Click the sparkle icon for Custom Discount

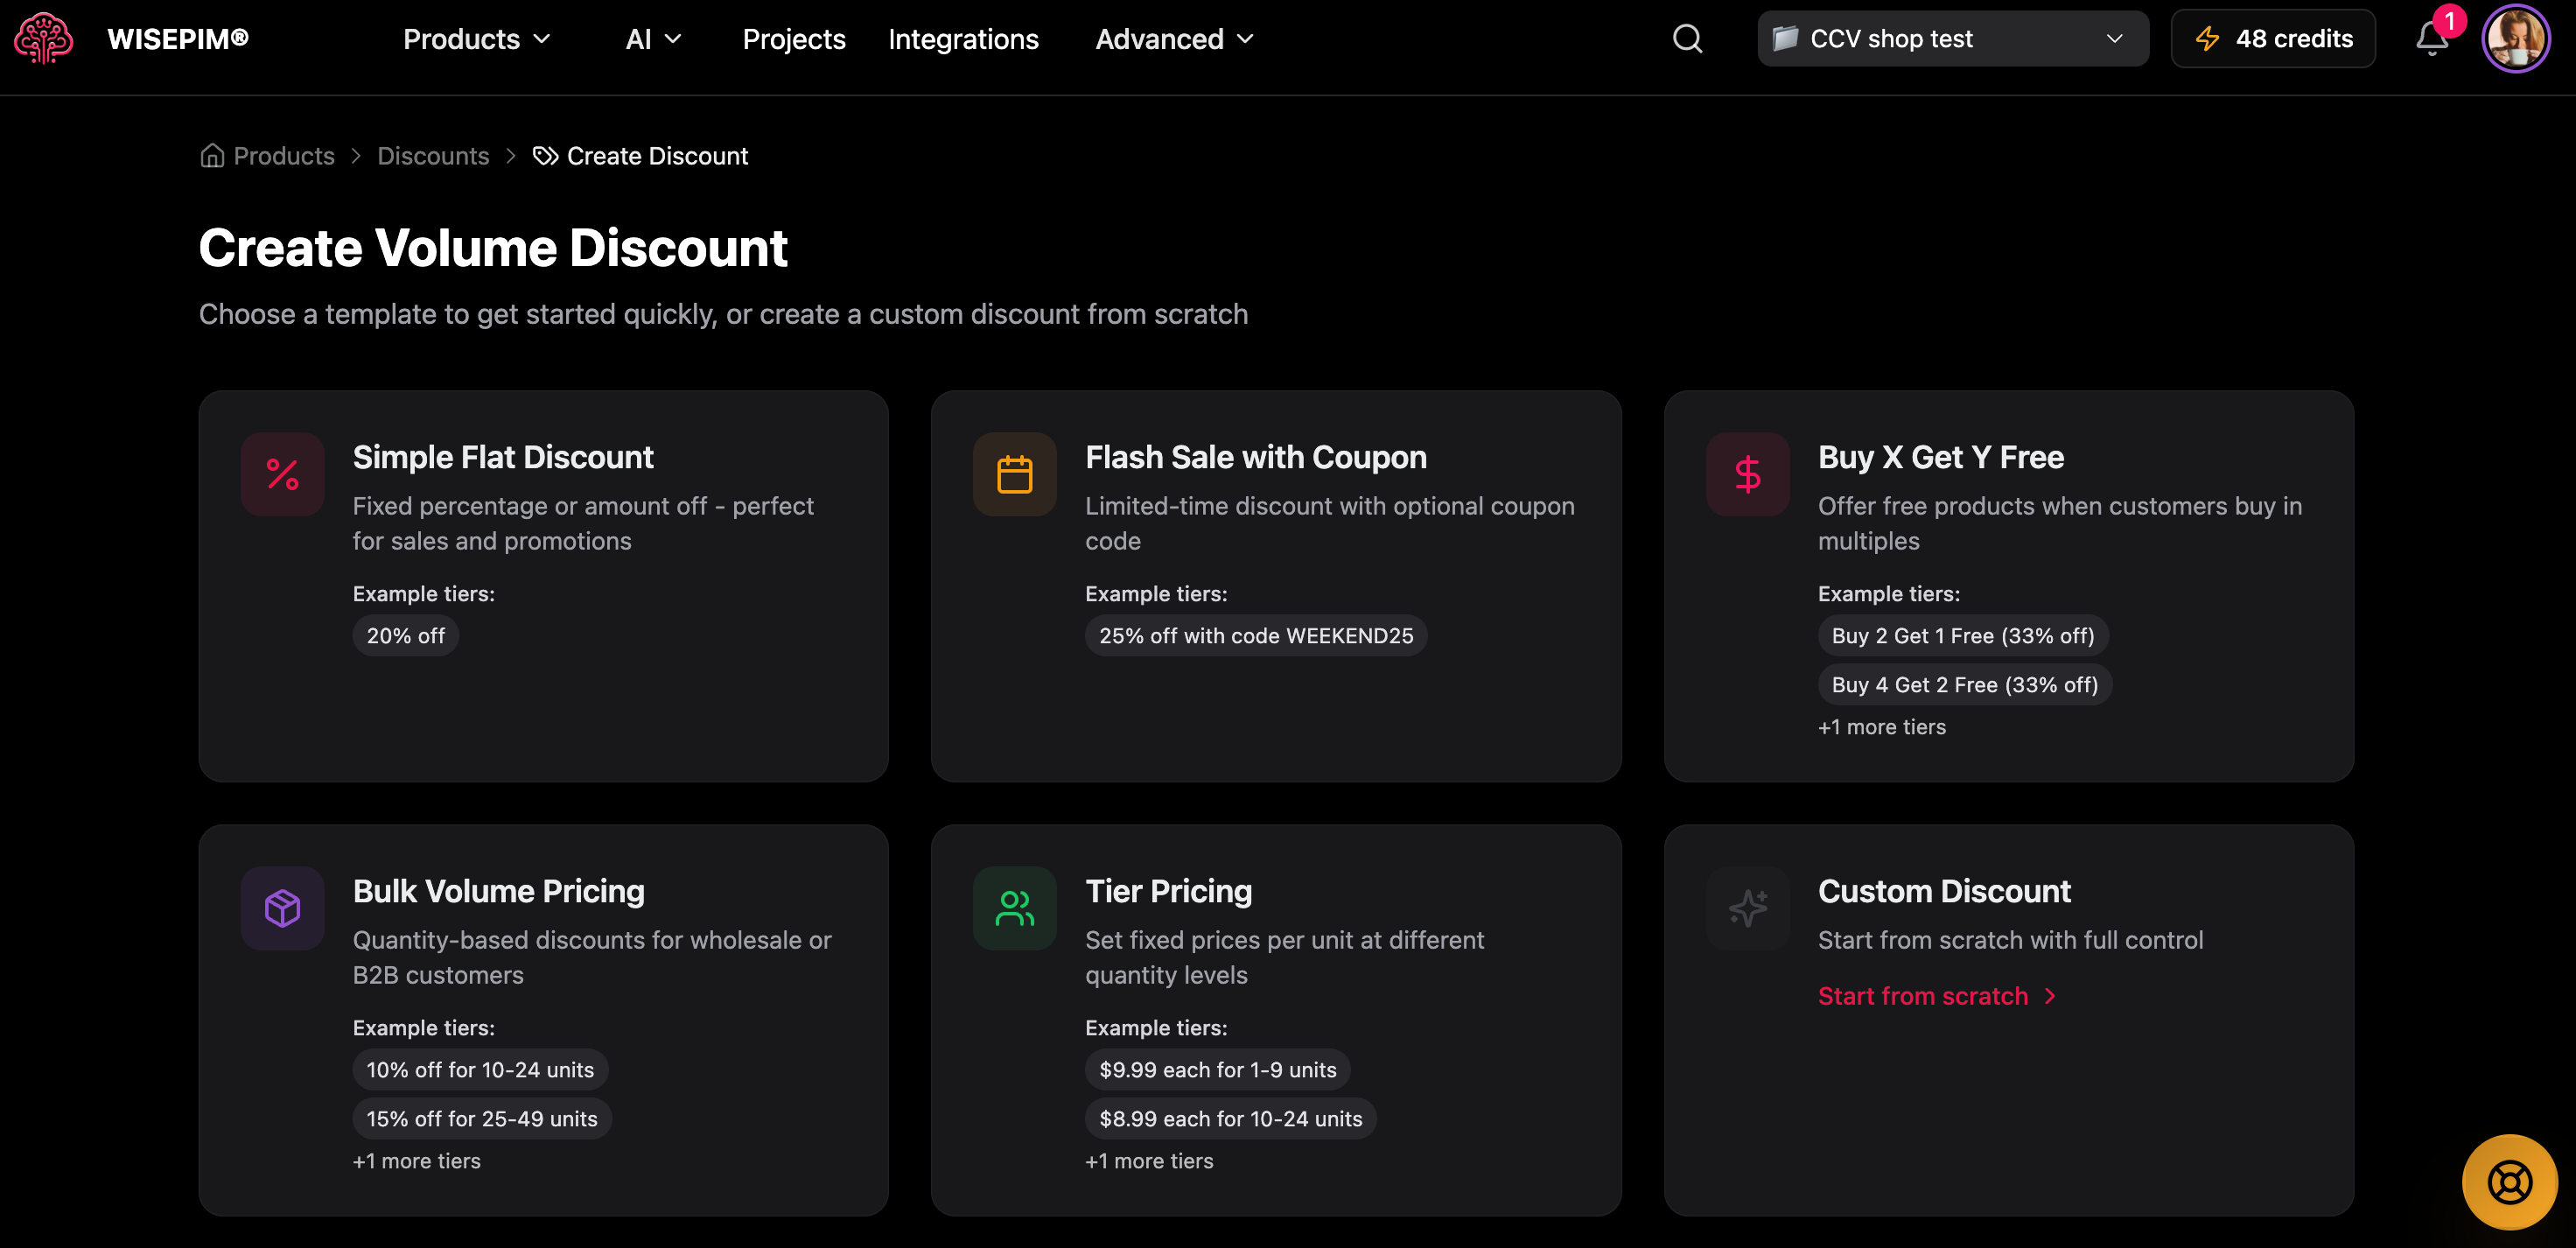[x=1747, y=908]
